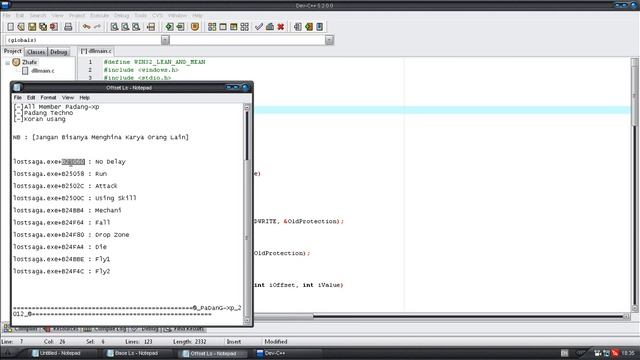Click the 'lostsaga.exe+B25058 : Run' line
Viewport: 640px width, 360px height.
pos(60,174)
